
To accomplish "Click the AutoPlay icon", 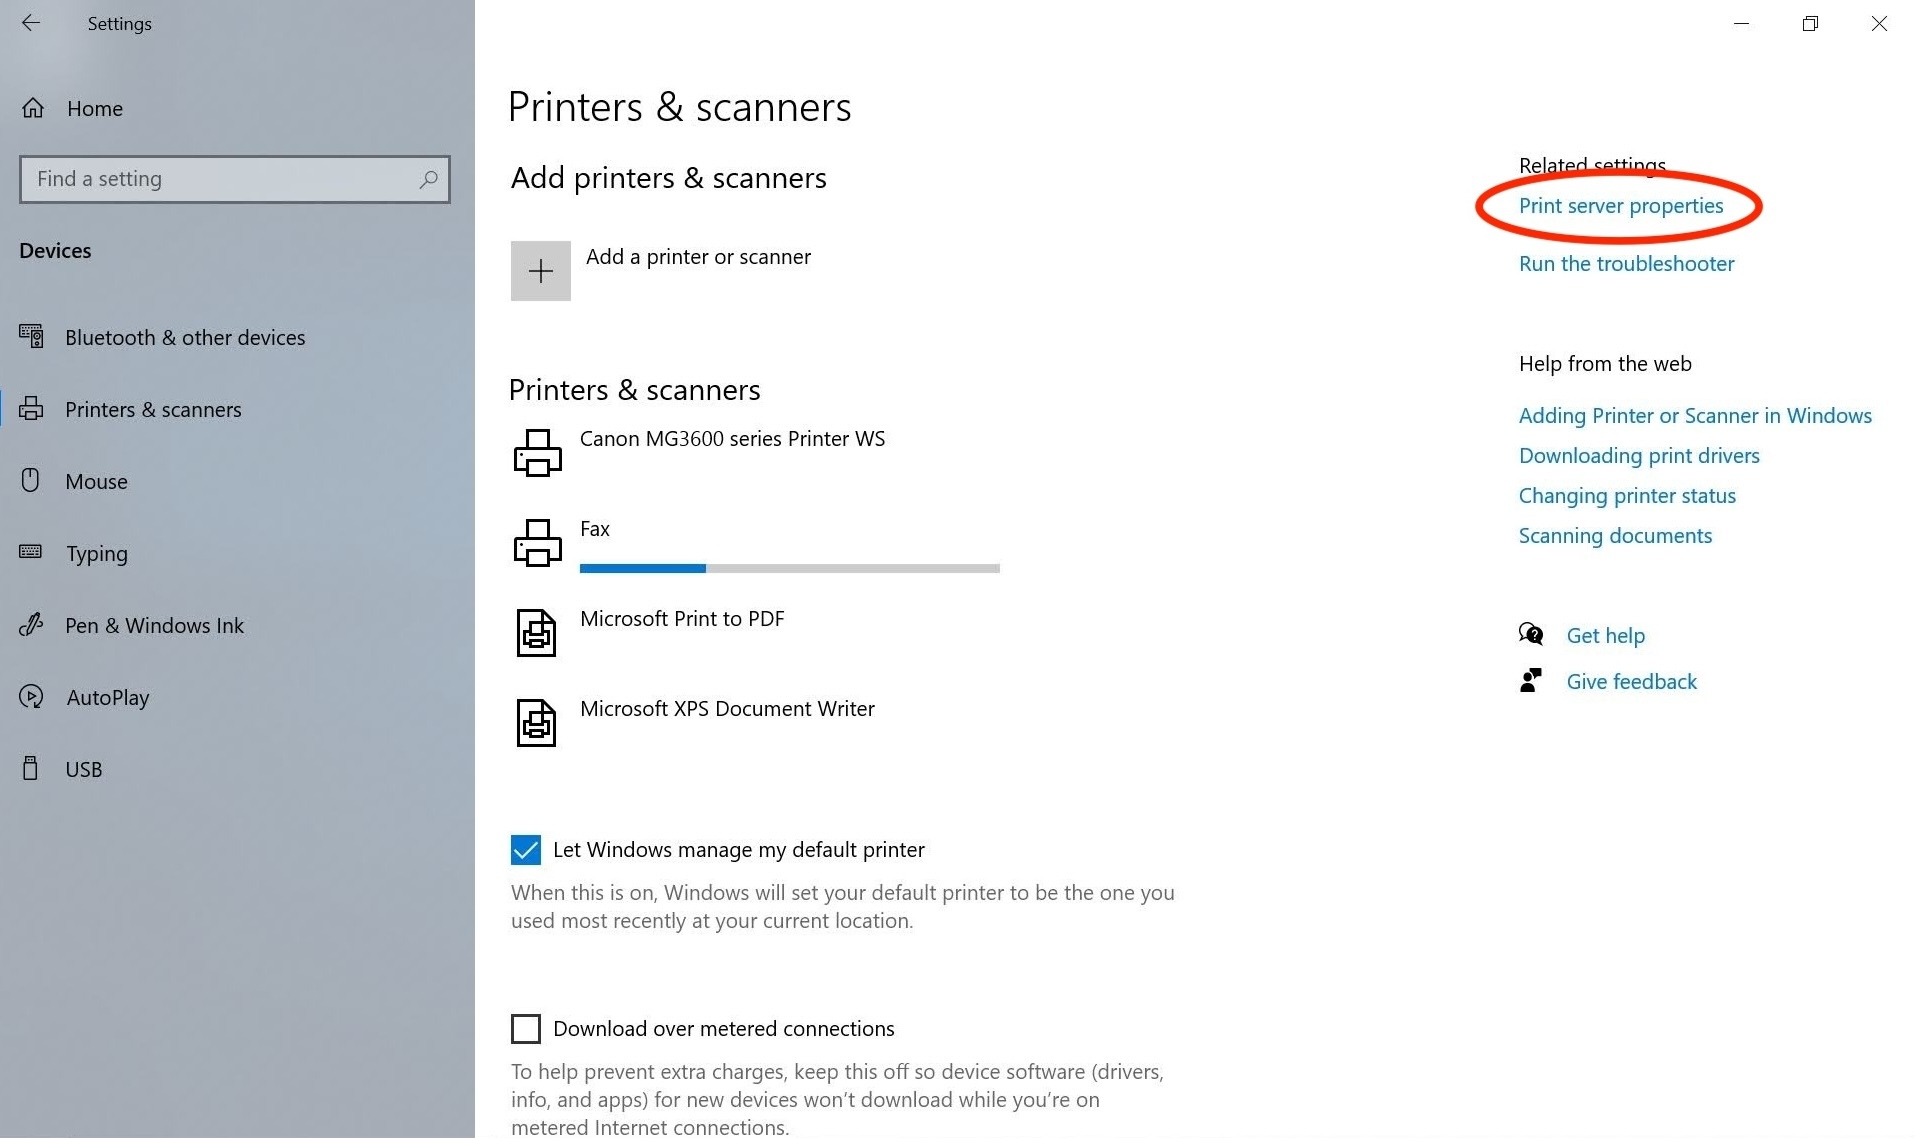I will point(31,696).
